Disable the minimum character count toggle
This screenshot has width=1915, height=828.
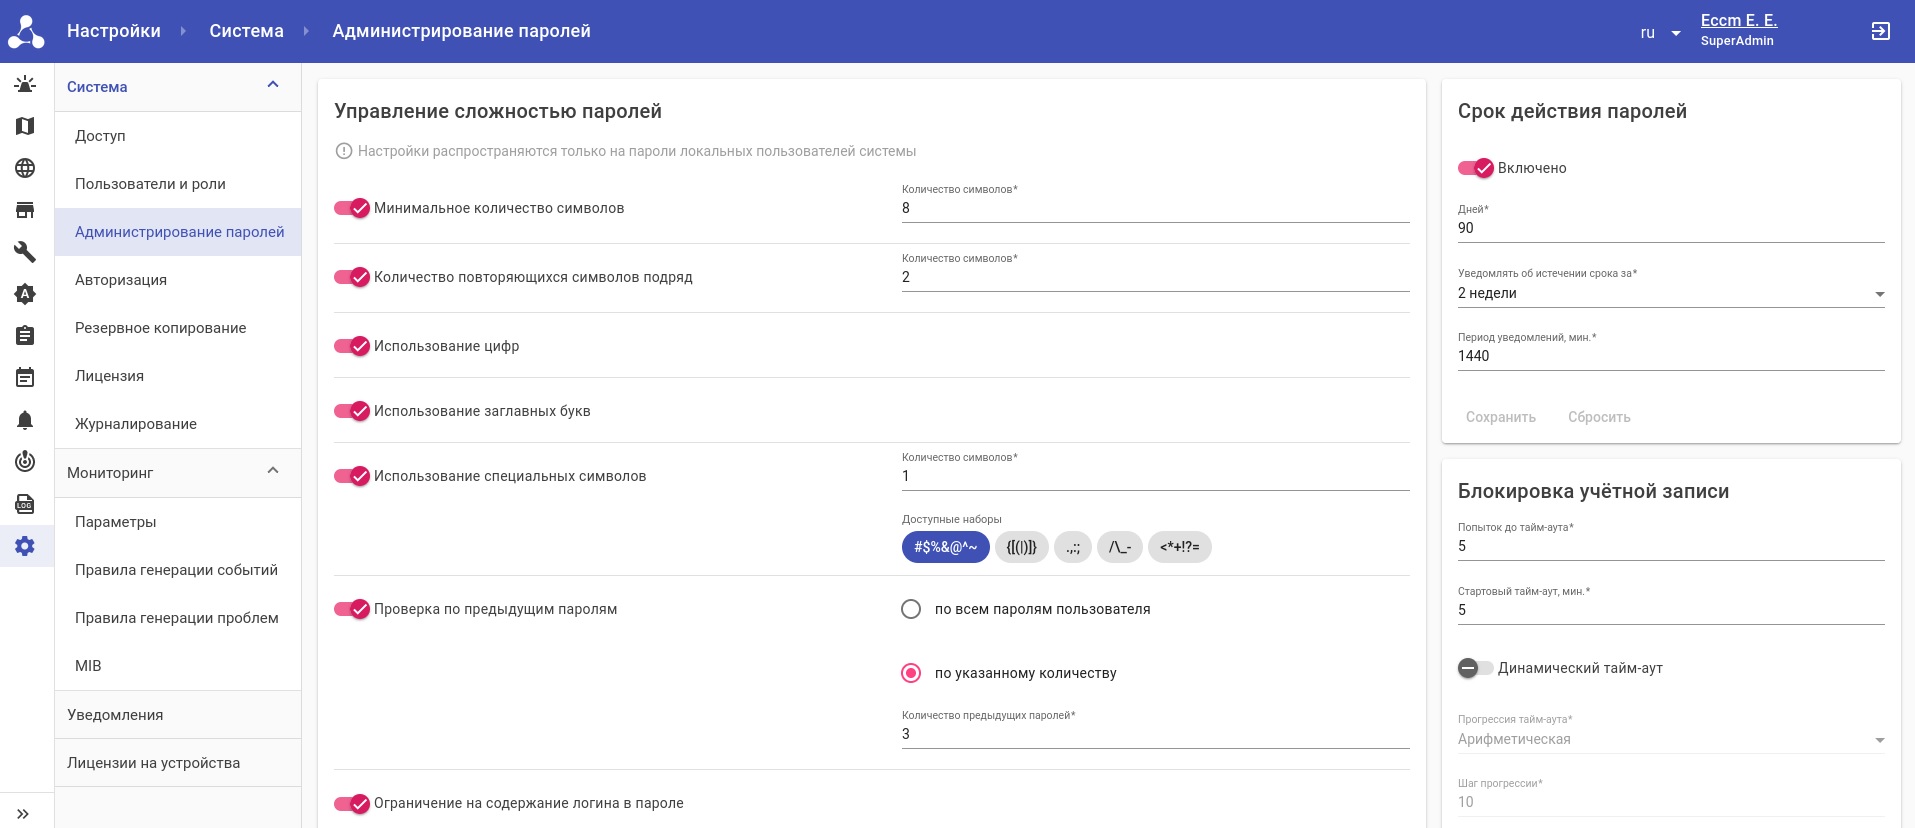(x=352, y=208)
